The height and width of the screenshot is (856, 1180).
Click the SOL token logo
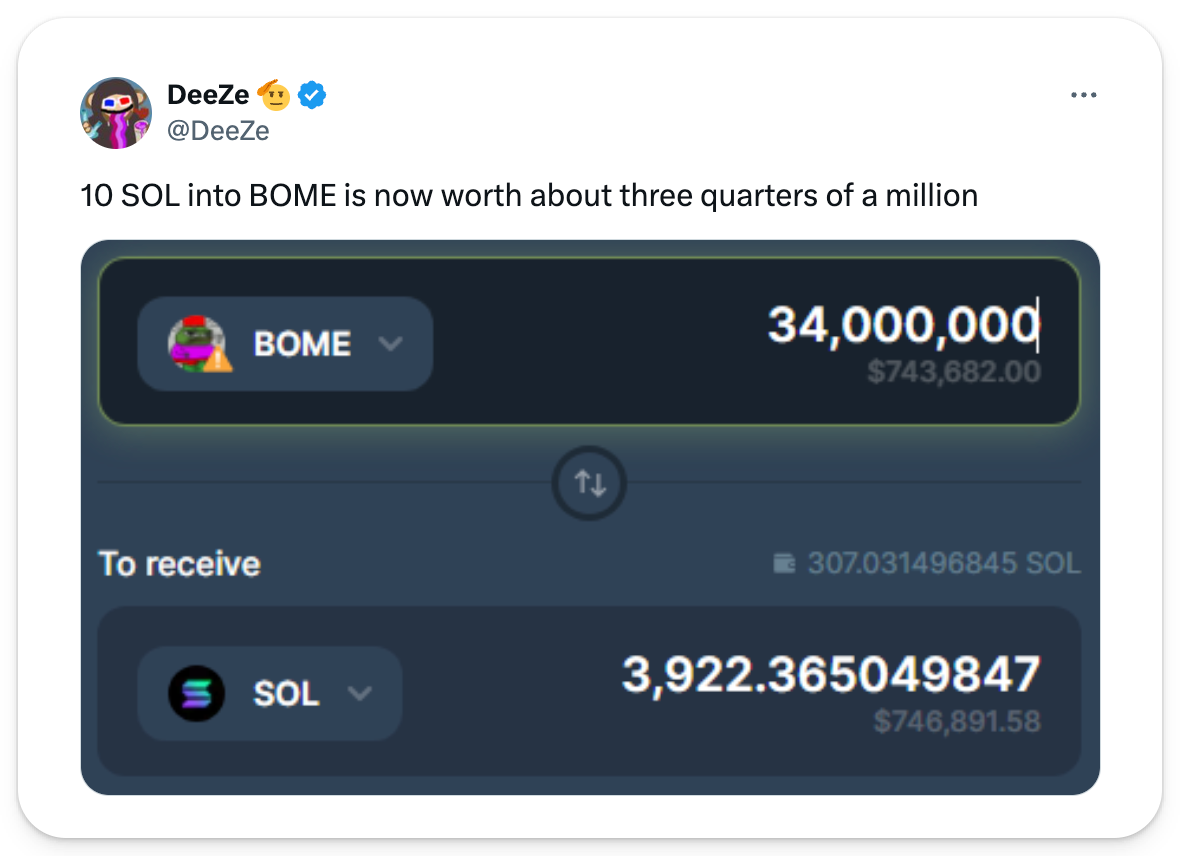coord(196,693)
